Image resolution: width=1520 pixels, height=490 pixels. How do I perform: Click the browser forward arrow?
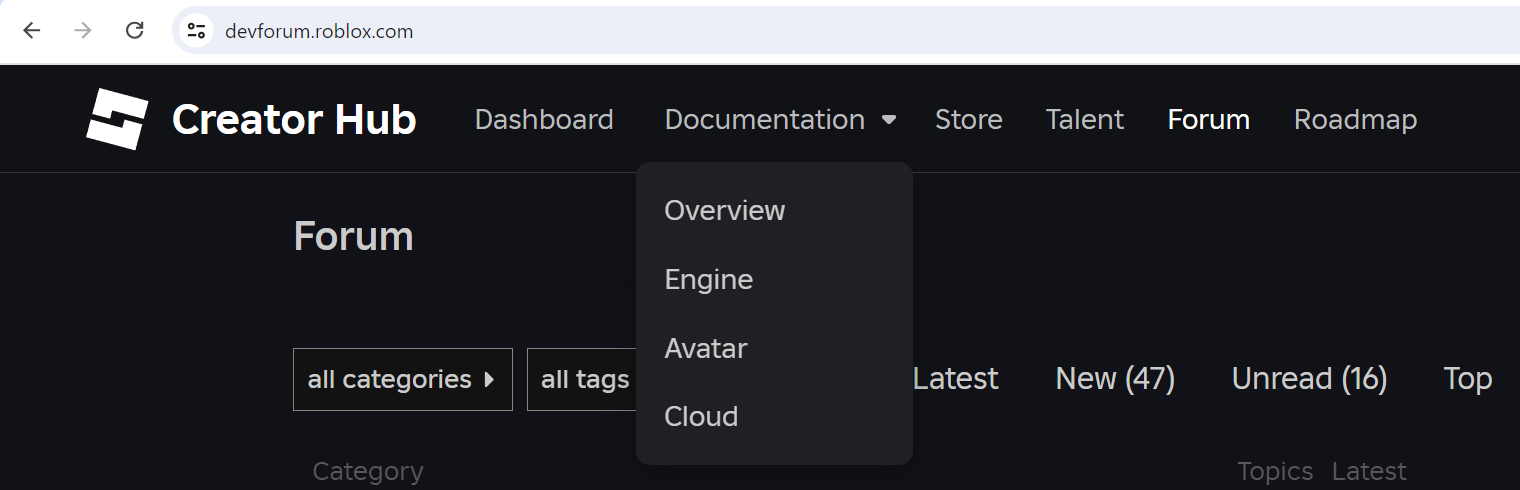click(83, 31)
